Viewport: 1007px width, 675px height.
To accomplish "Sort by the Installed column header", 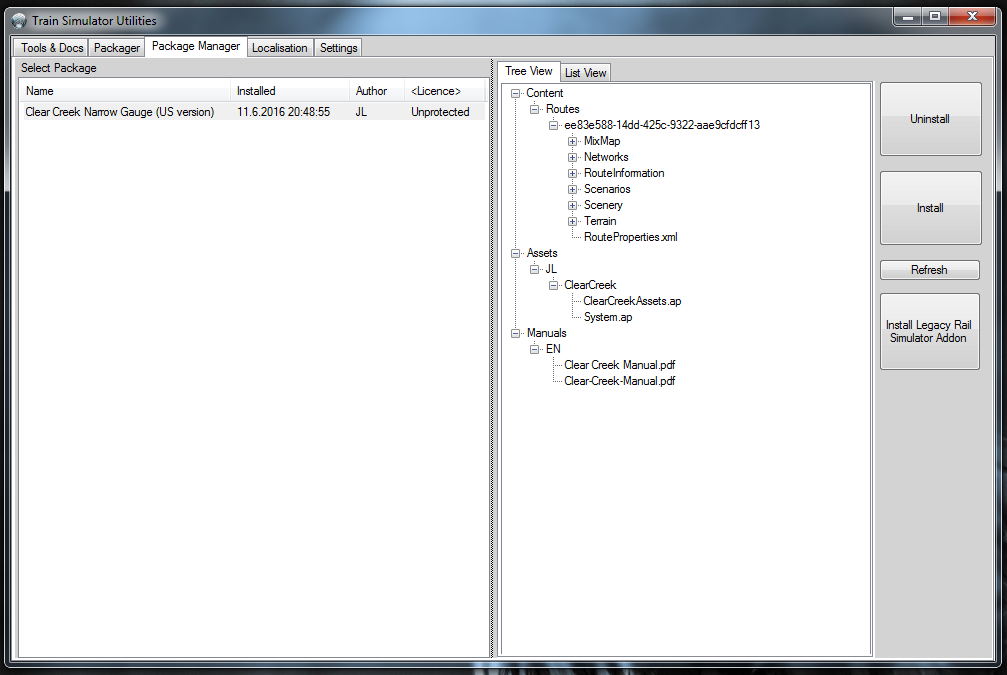I will [x=290, y=91].
